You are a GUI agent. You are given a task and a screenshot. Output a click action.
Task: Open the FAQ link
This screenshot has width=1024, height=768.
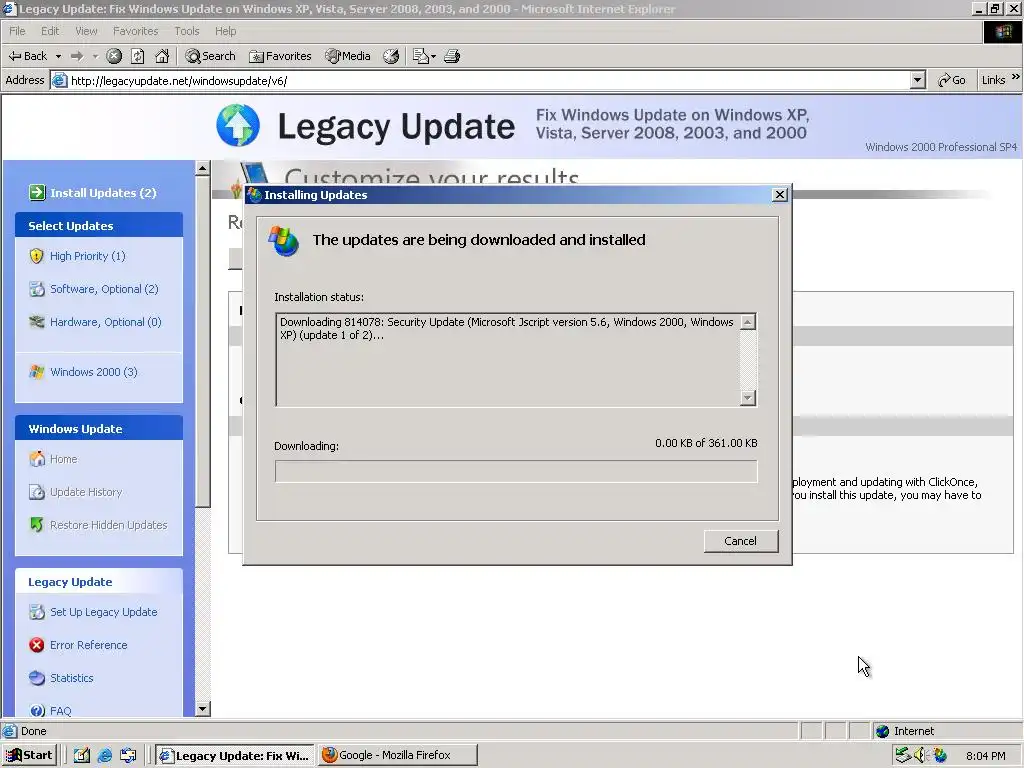tap(61, 711)
